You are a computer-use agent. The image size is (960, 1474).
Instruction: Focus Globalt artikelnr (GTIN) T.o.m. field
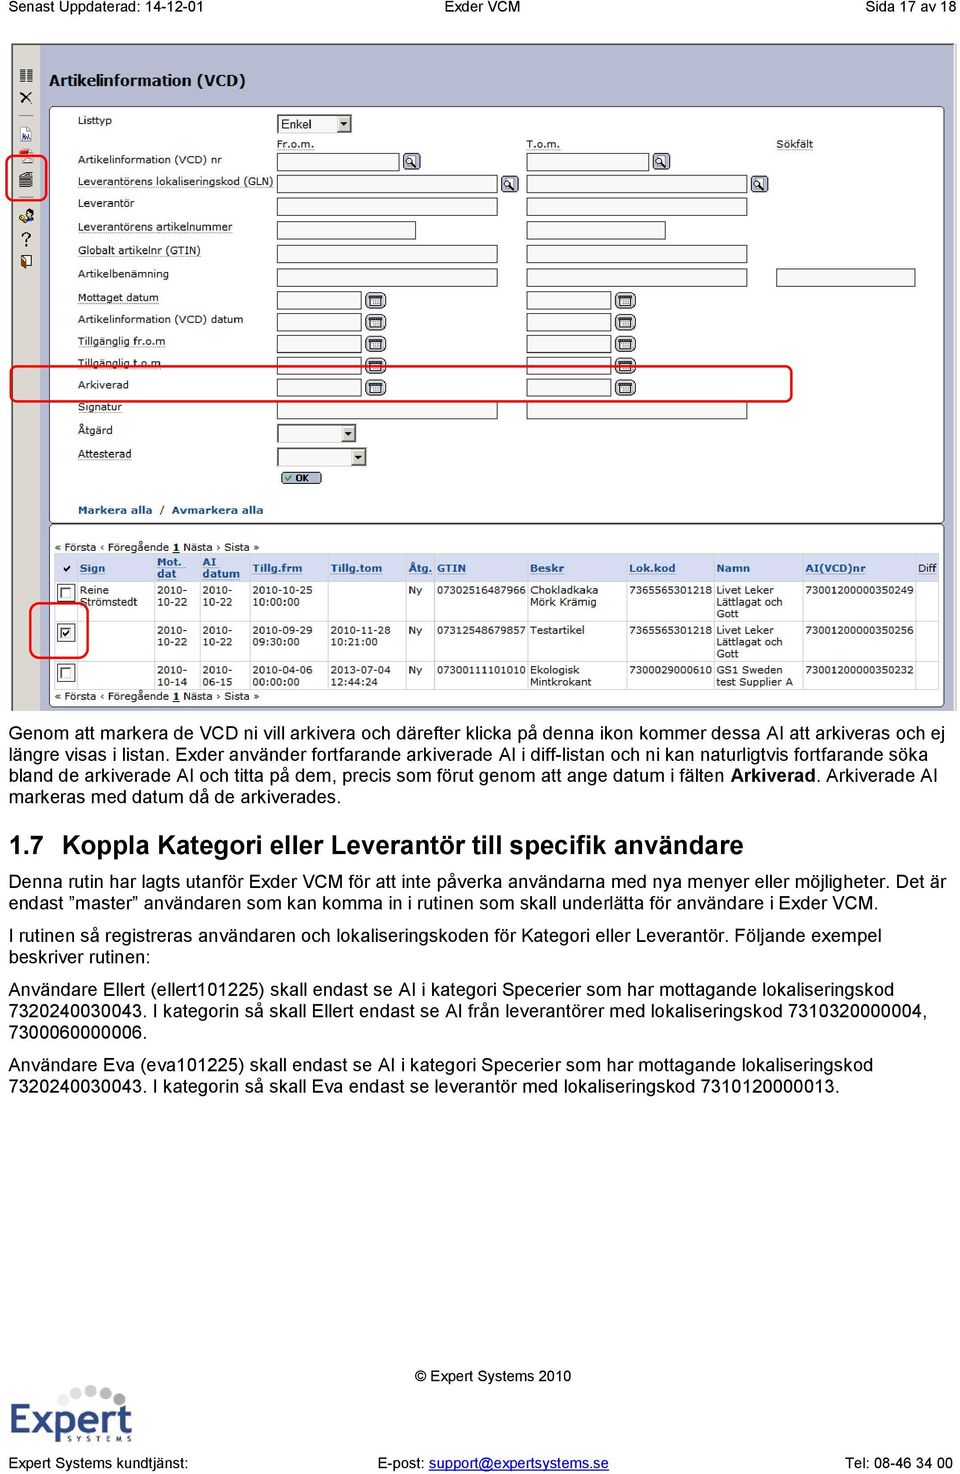637,254
